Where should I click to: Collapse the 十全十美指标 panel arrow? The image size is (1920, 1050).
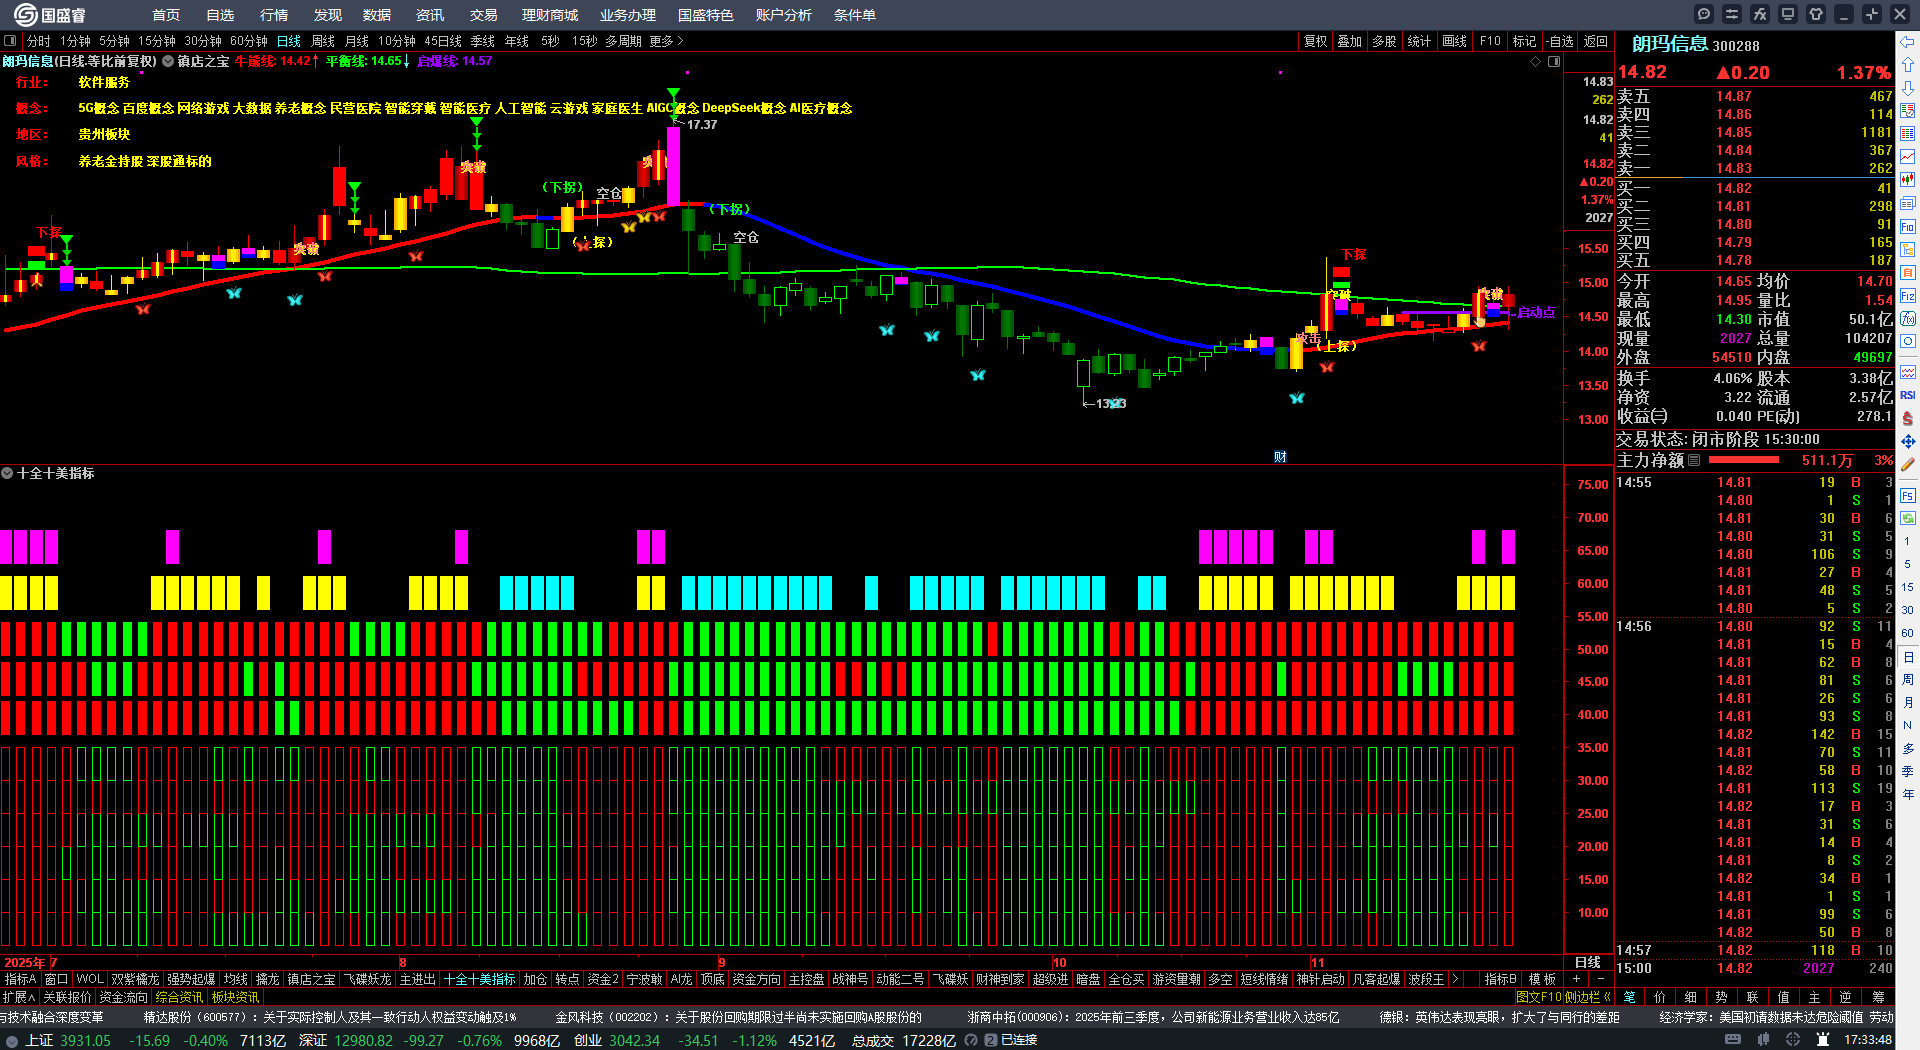(7, 473)
